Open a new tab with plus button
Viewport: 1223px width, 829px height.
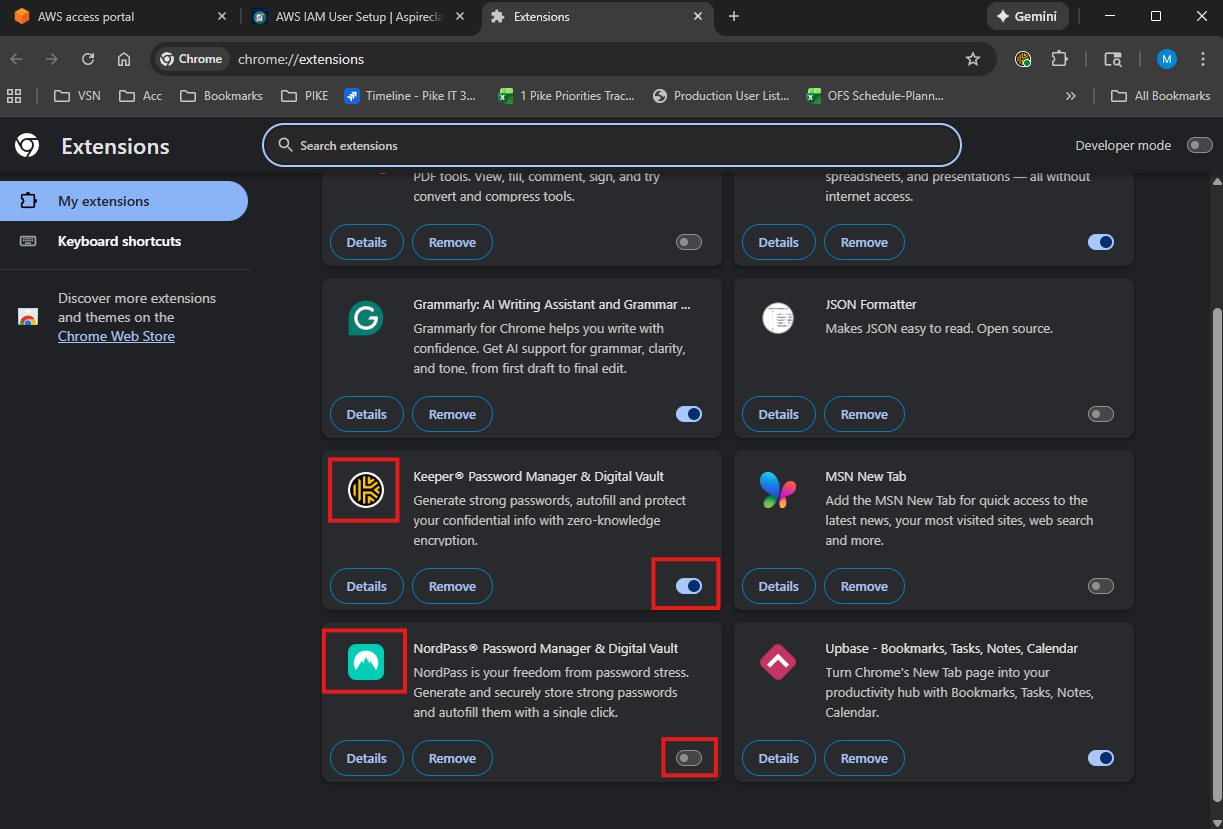734,16
